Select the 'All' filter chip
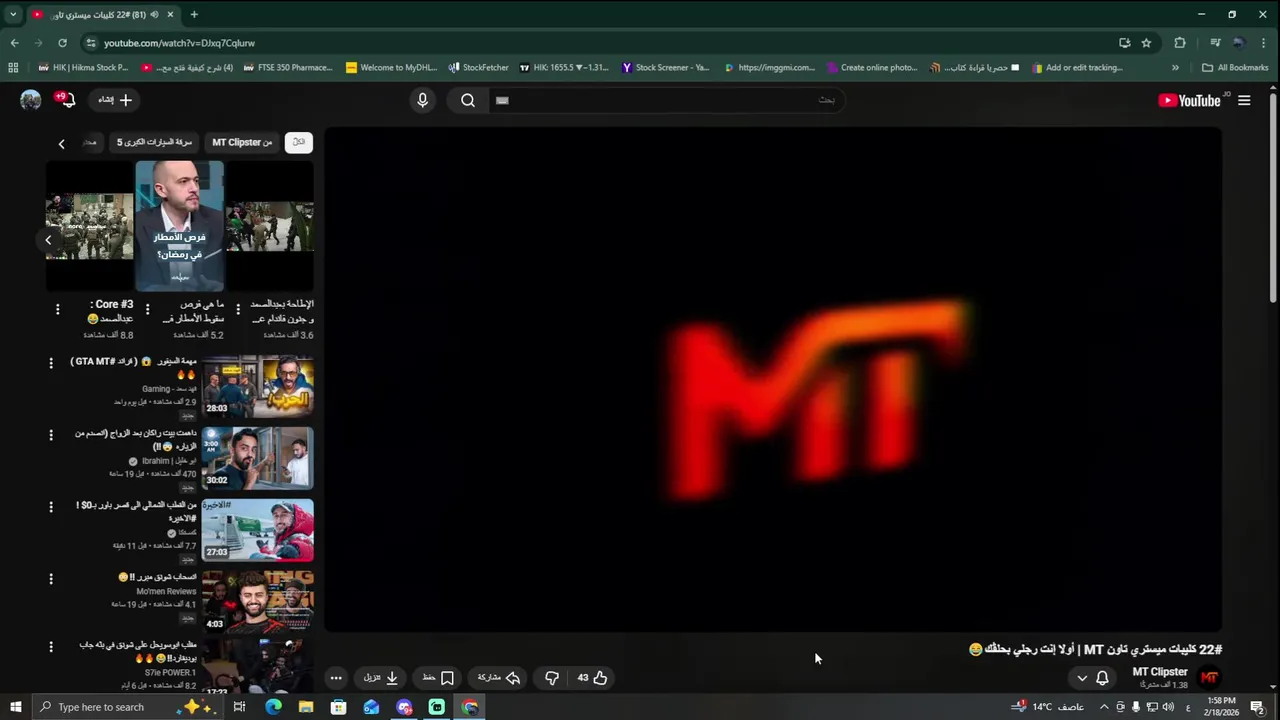This screenshot has width=1280, height=720. pyautogui.click(x=298, y=142)
